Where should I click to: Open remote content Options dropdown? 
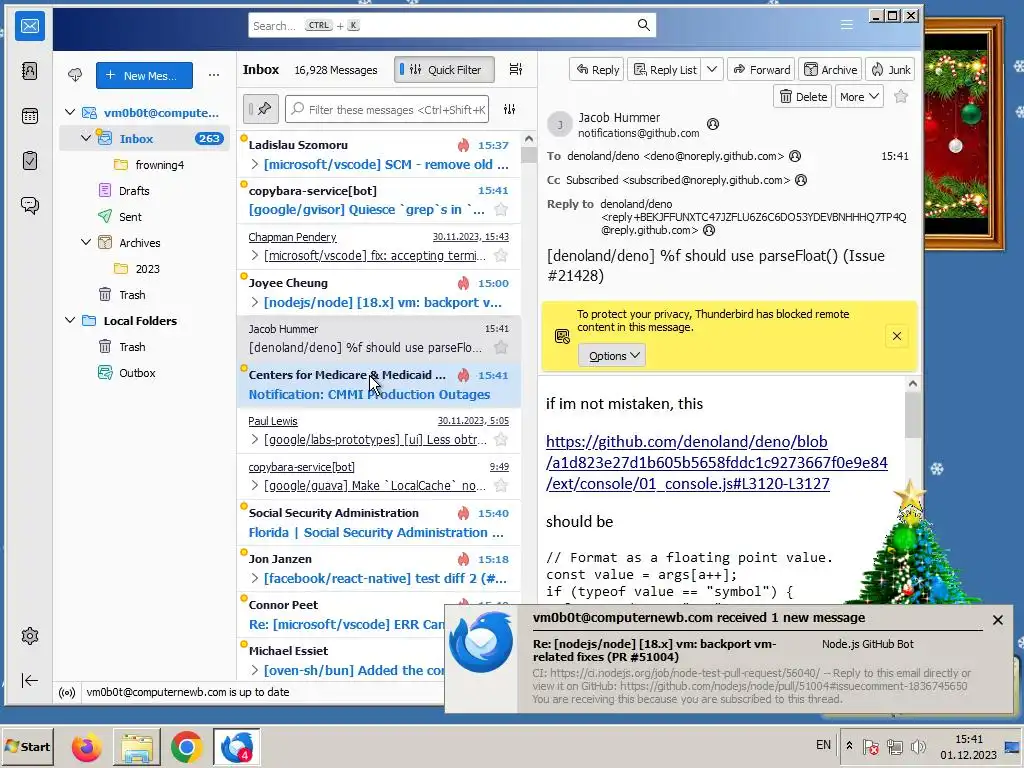[612, 355]
